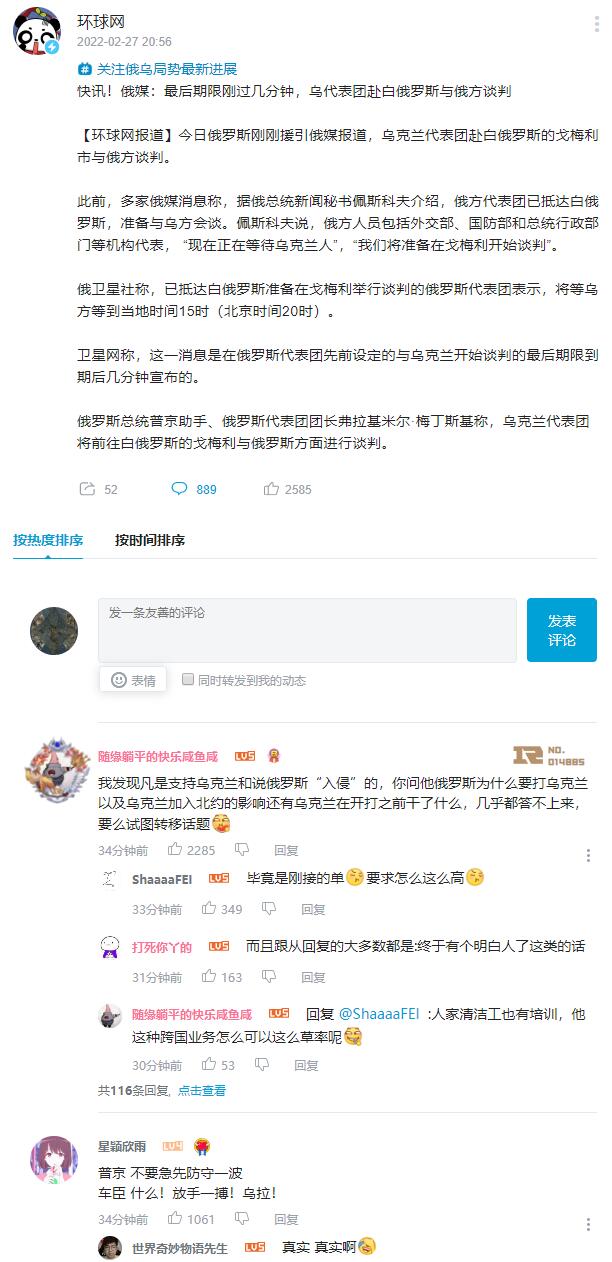This screenshot has height=1262, width=612.
Task: Open the 关注俄乌局势最新进展 topic link
Action: point(158,69)
